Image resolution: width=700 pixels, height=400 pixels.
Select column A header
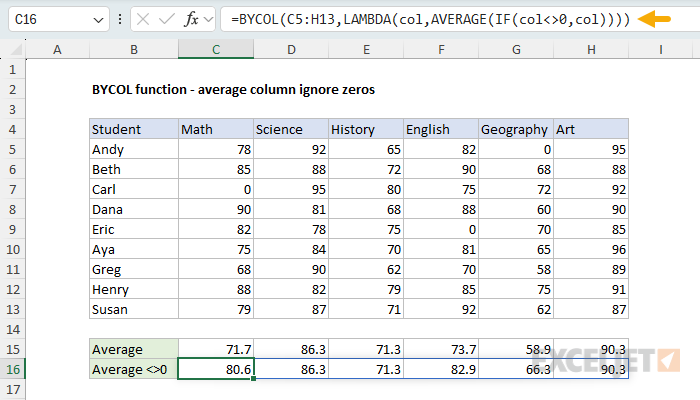(57, 50)
